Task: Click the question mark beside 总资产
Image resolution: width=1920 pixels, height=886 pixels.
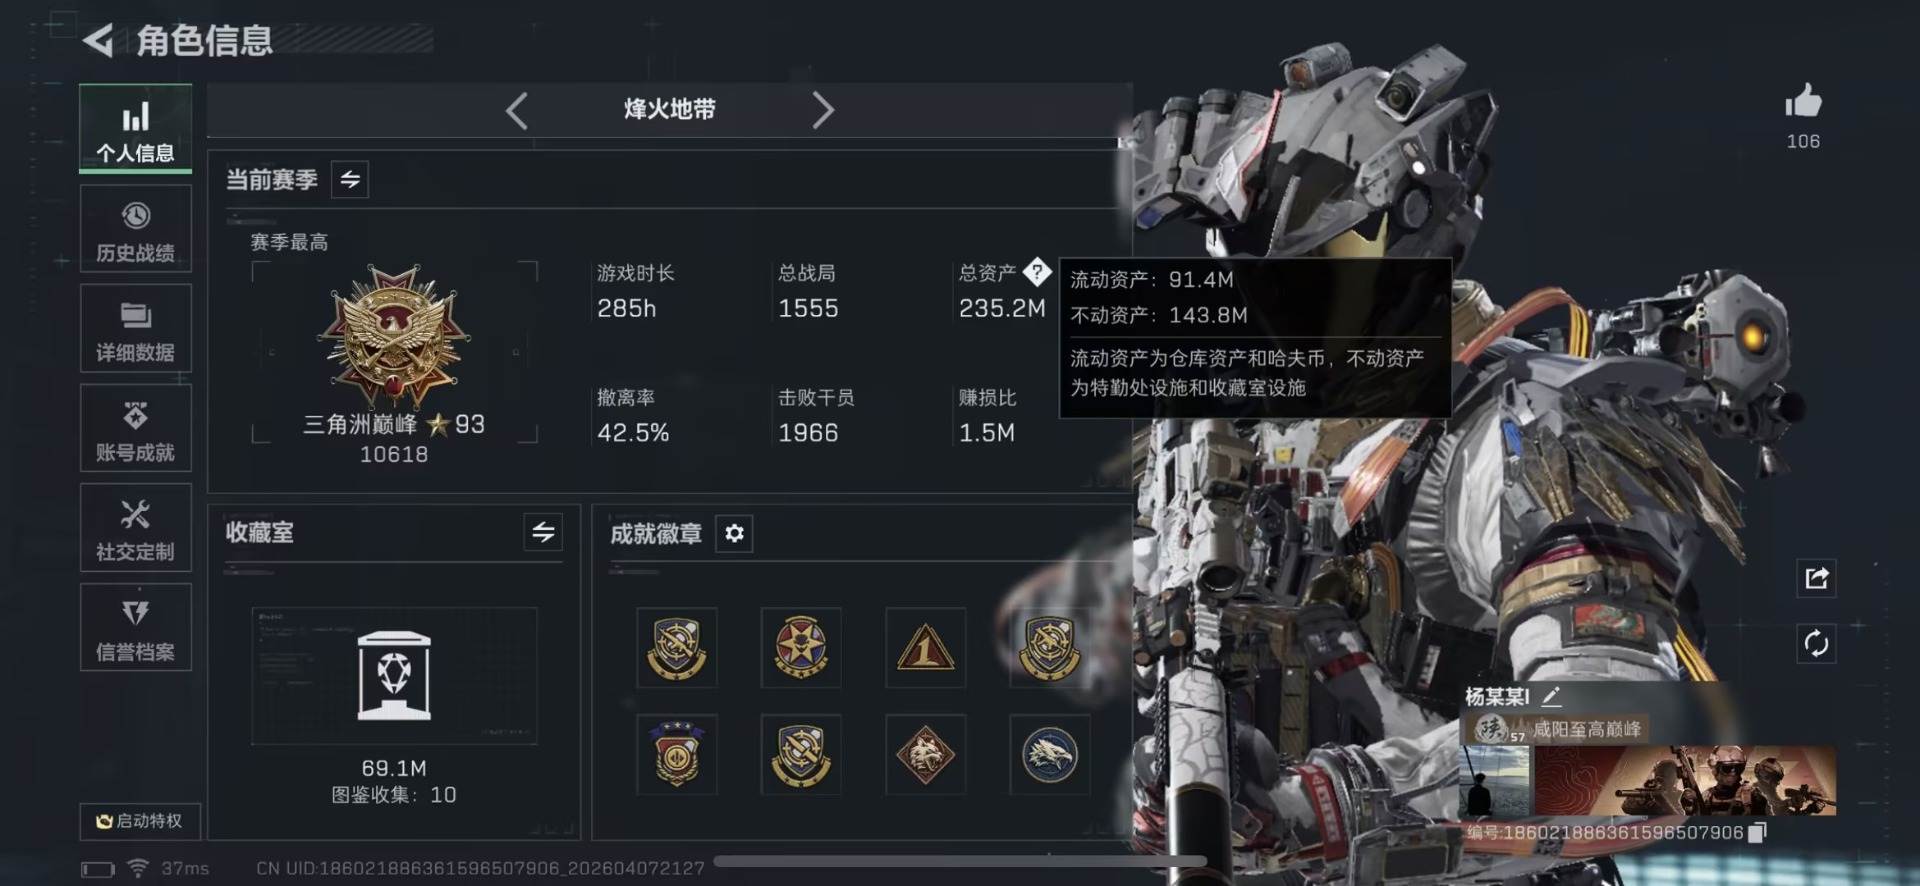Action: point(1037,271)
